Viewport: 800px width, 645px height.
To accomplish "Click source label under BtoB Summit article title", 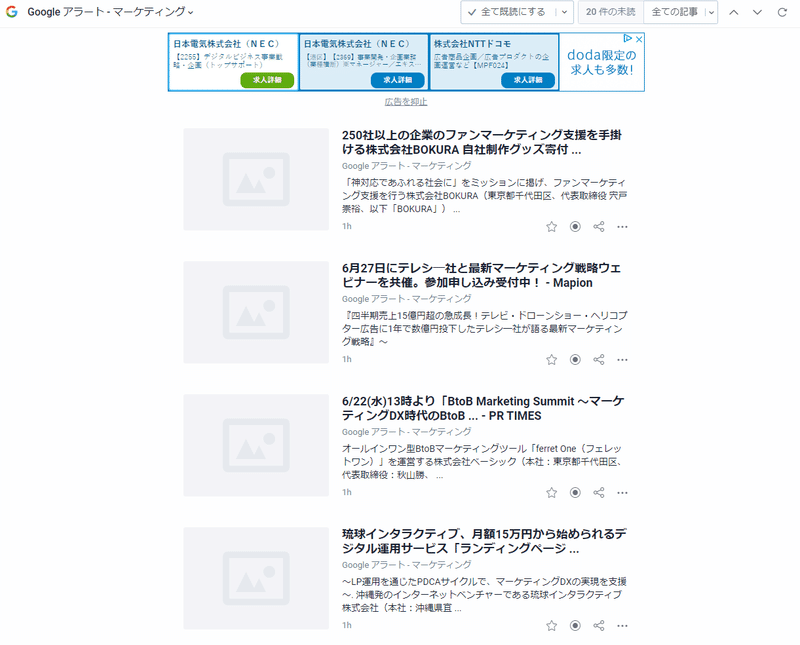I will 407,432.
